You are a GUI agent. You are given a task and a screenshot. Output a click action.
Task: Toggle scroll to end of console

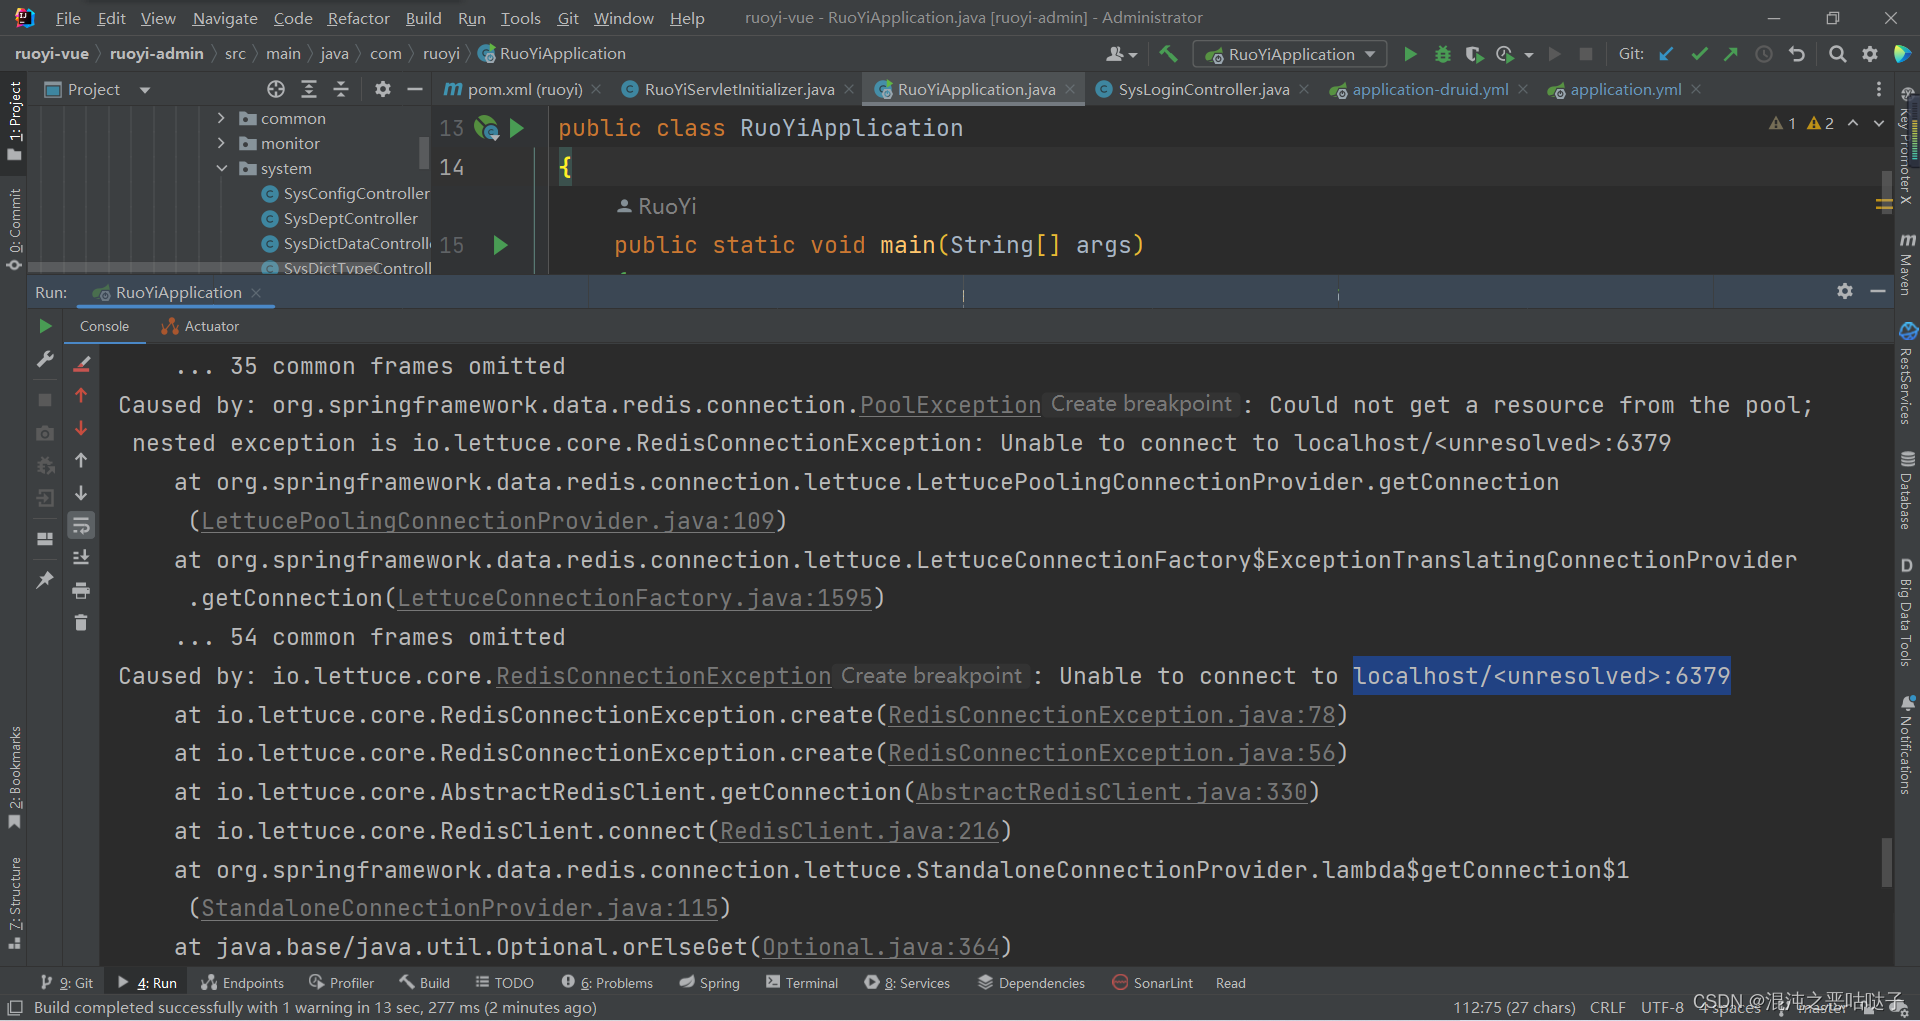(x=82, y=557)
